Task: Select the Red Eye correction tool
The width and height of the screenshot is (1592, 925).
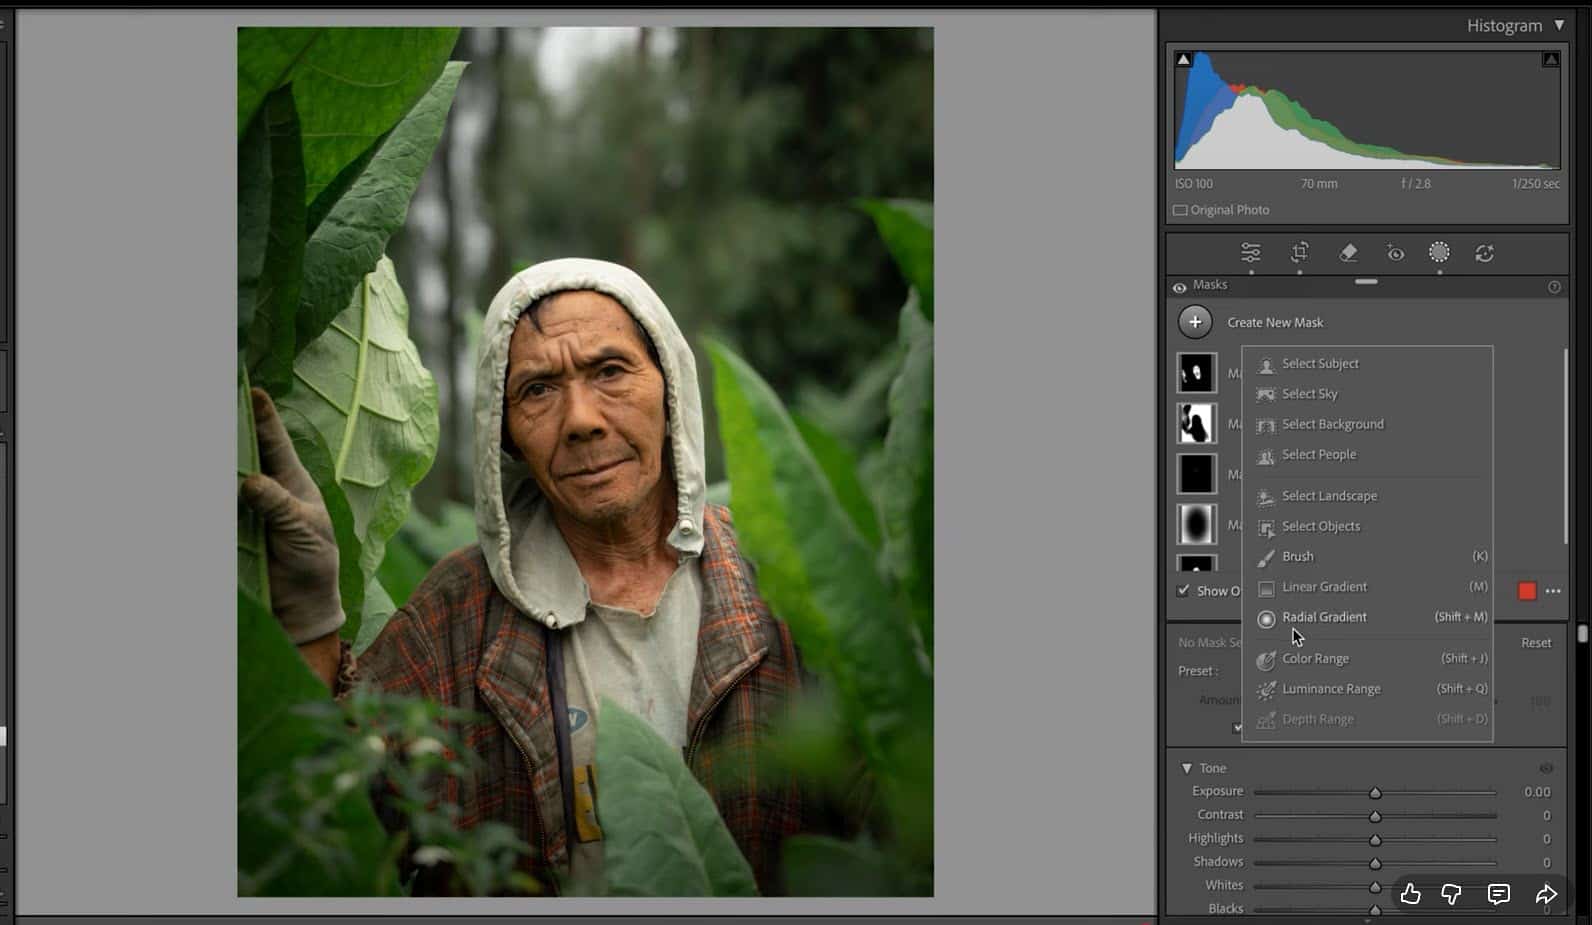Action: [x=1395, y=253]
